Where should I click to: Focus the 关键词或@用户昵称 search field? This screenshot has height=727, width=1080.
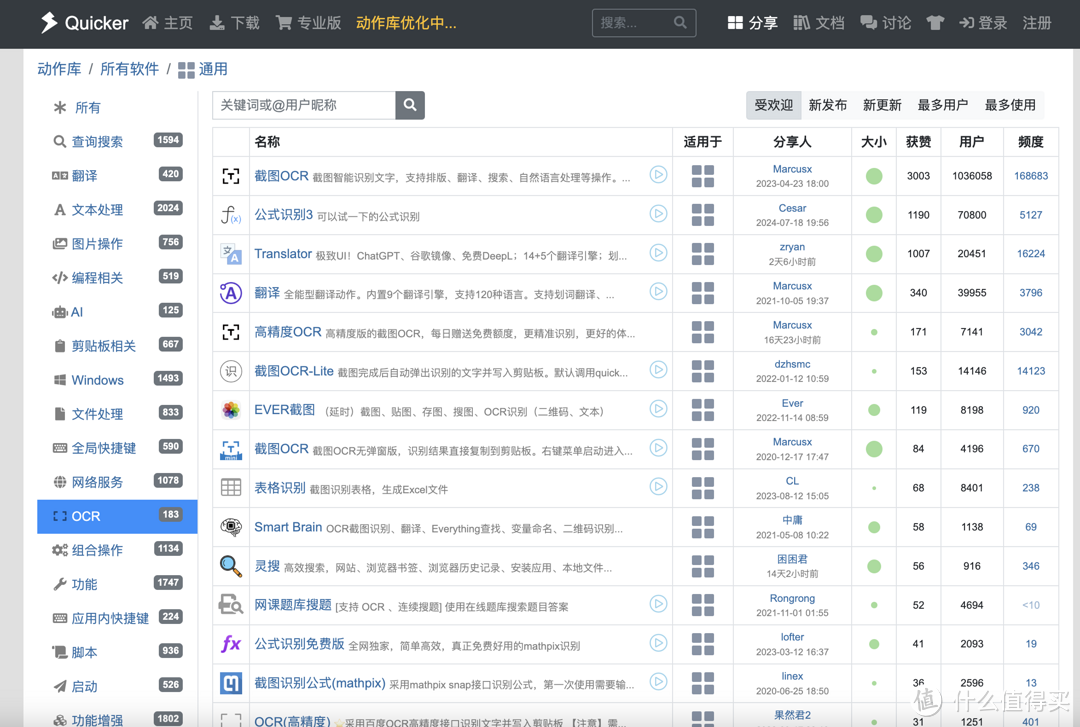point(304,105)
